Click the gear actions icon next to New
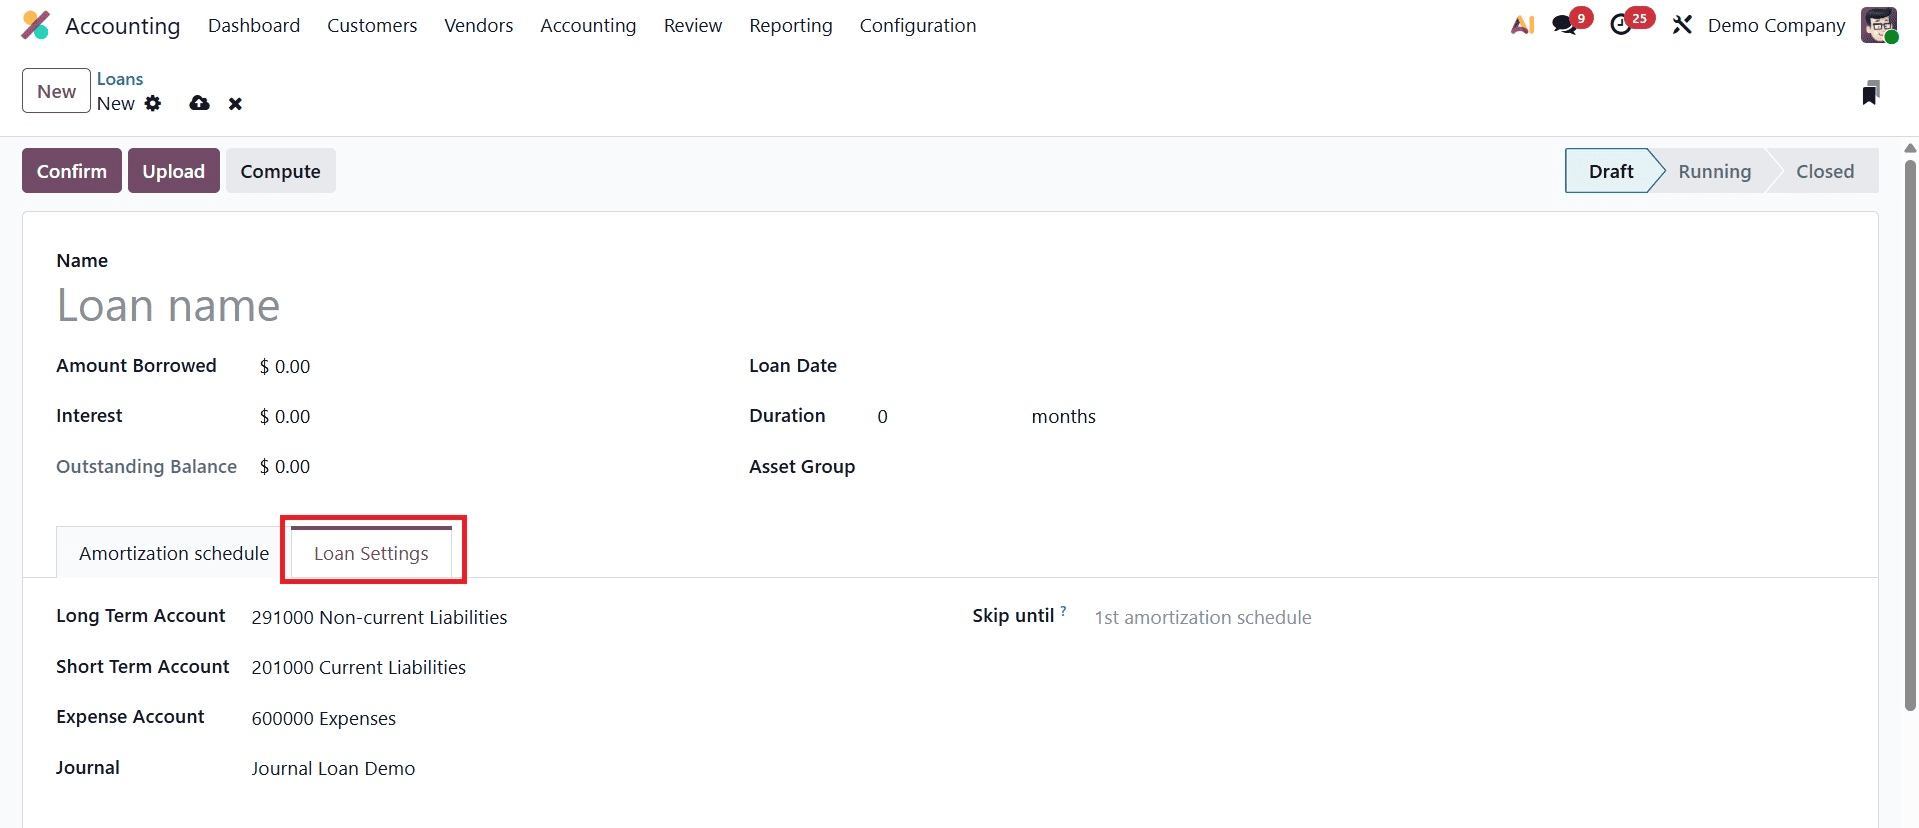This screenshot has width=1919, height=828. click(153, 103)
